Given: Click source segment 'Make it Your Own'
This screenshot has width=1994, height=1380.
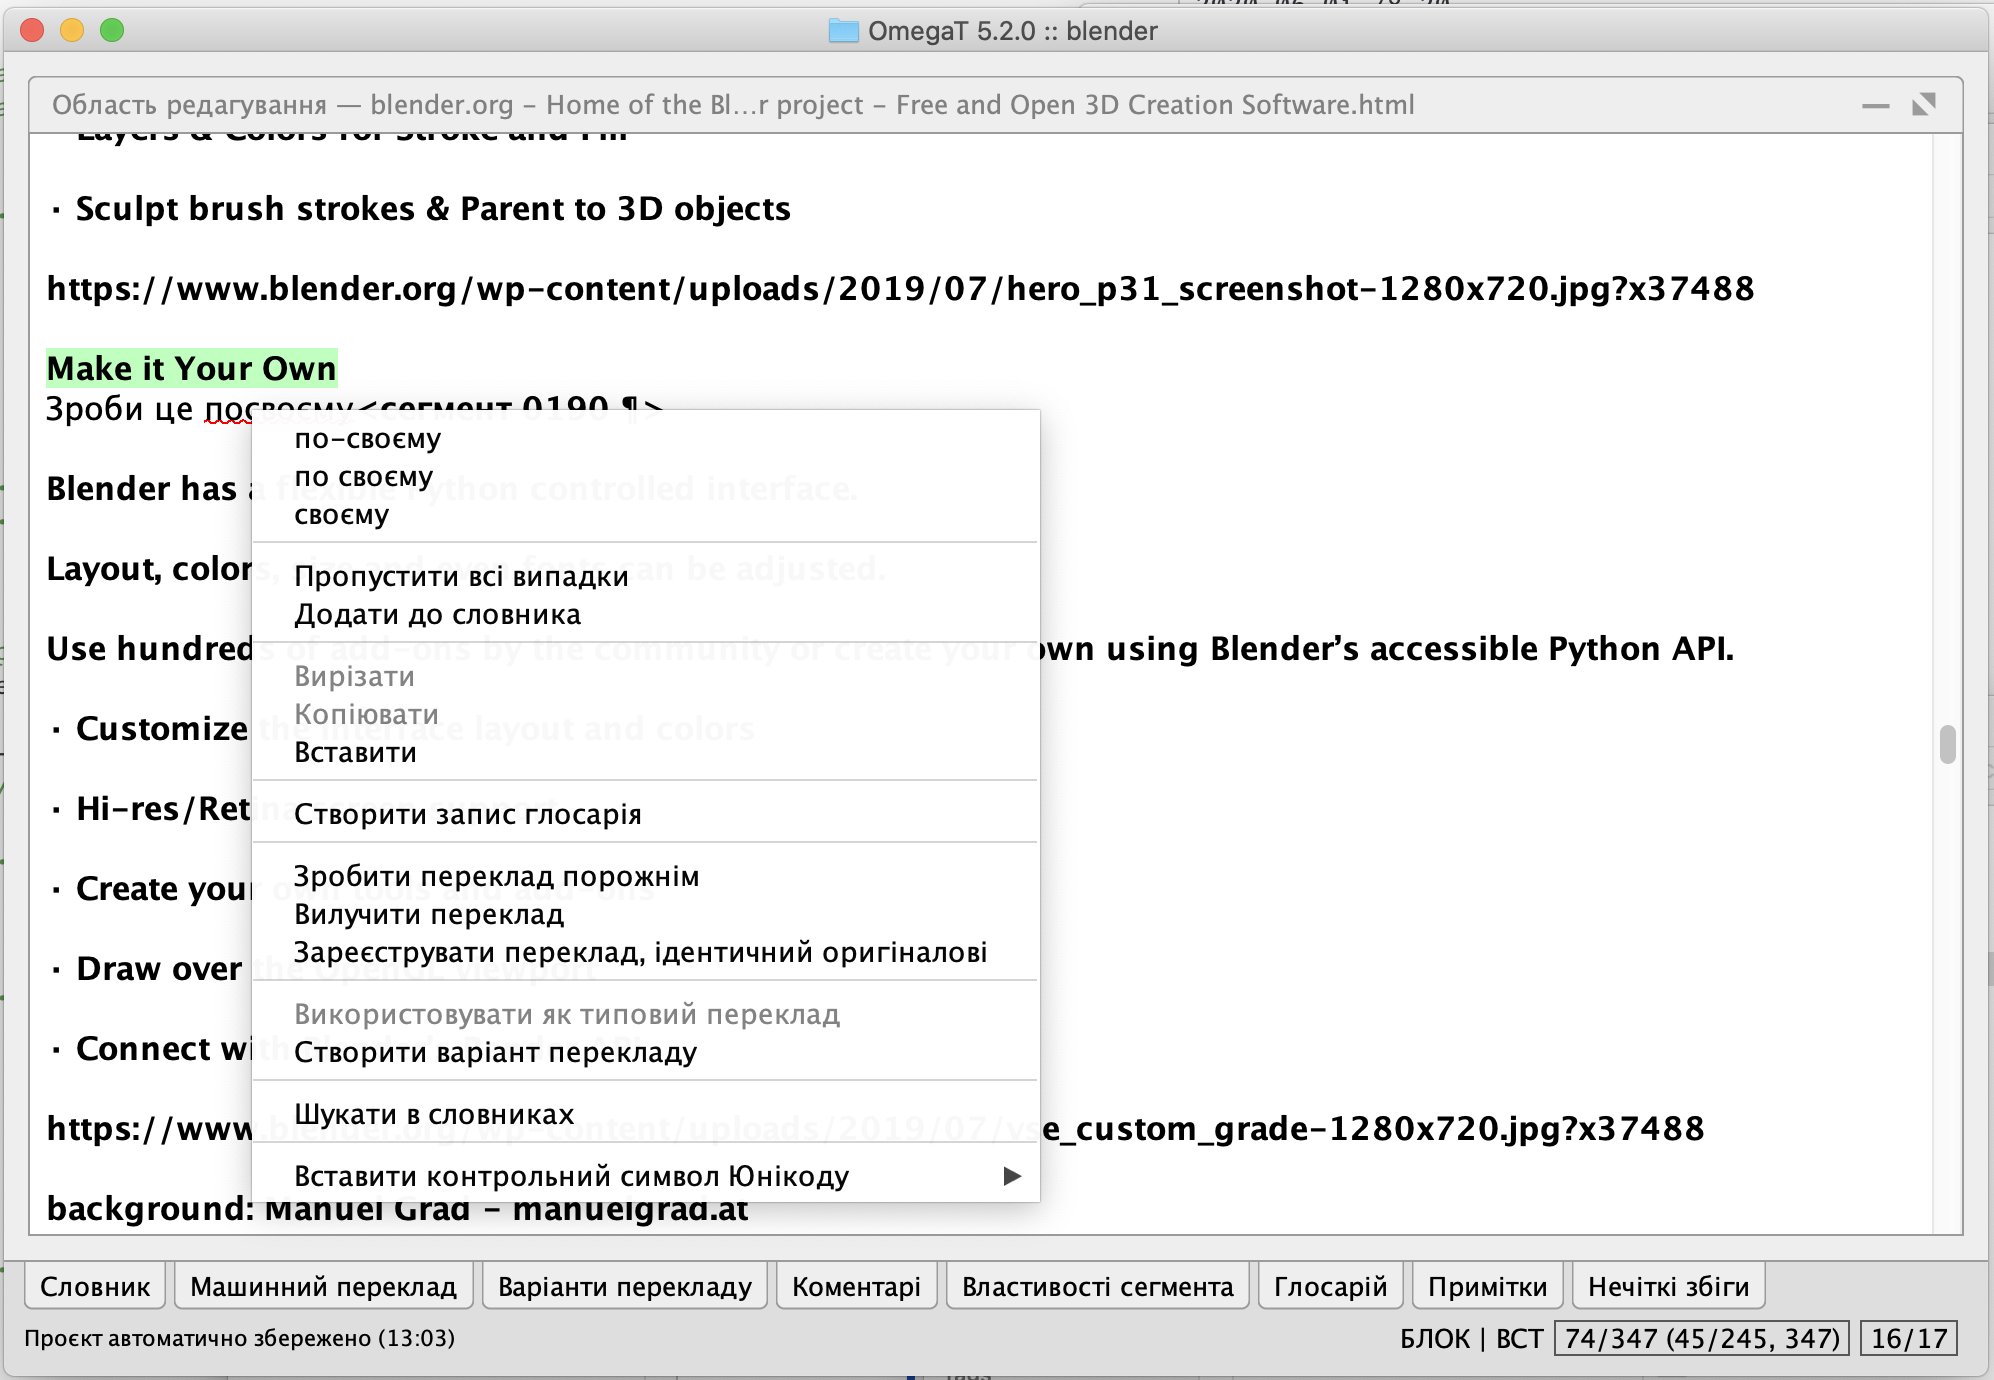Looking at the screenshot, I should [x=192, y=369].
